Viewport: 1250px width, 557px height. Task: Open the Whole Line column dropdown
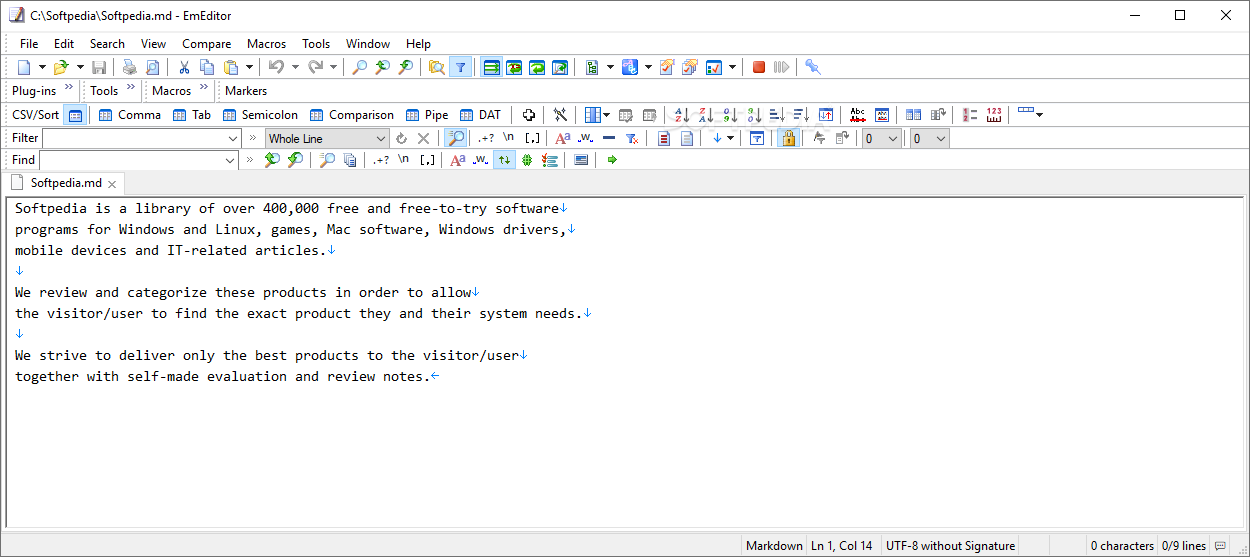click(x=381, y=139)
